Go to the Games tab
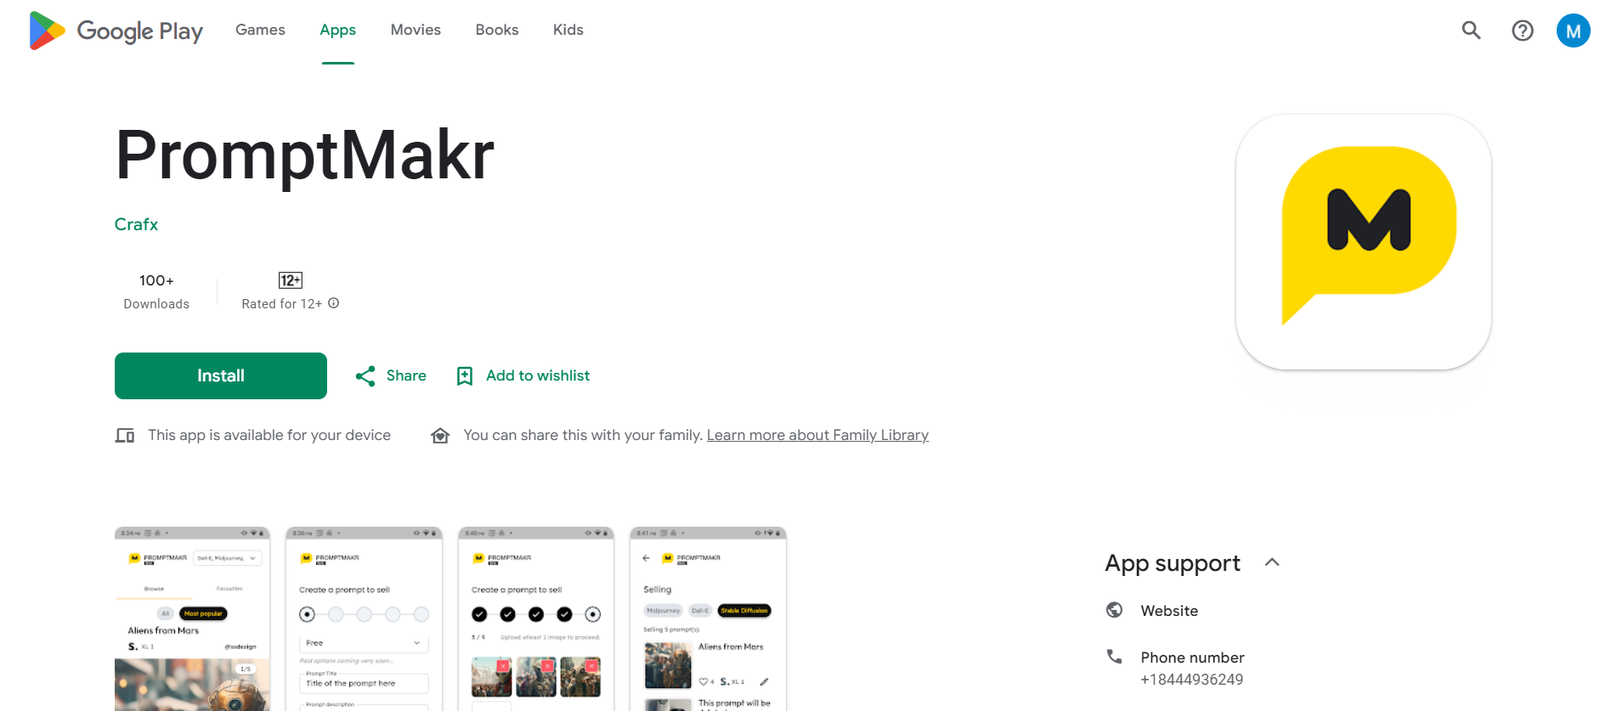Screen dimensions: 1600x711 tap(260, 30)
